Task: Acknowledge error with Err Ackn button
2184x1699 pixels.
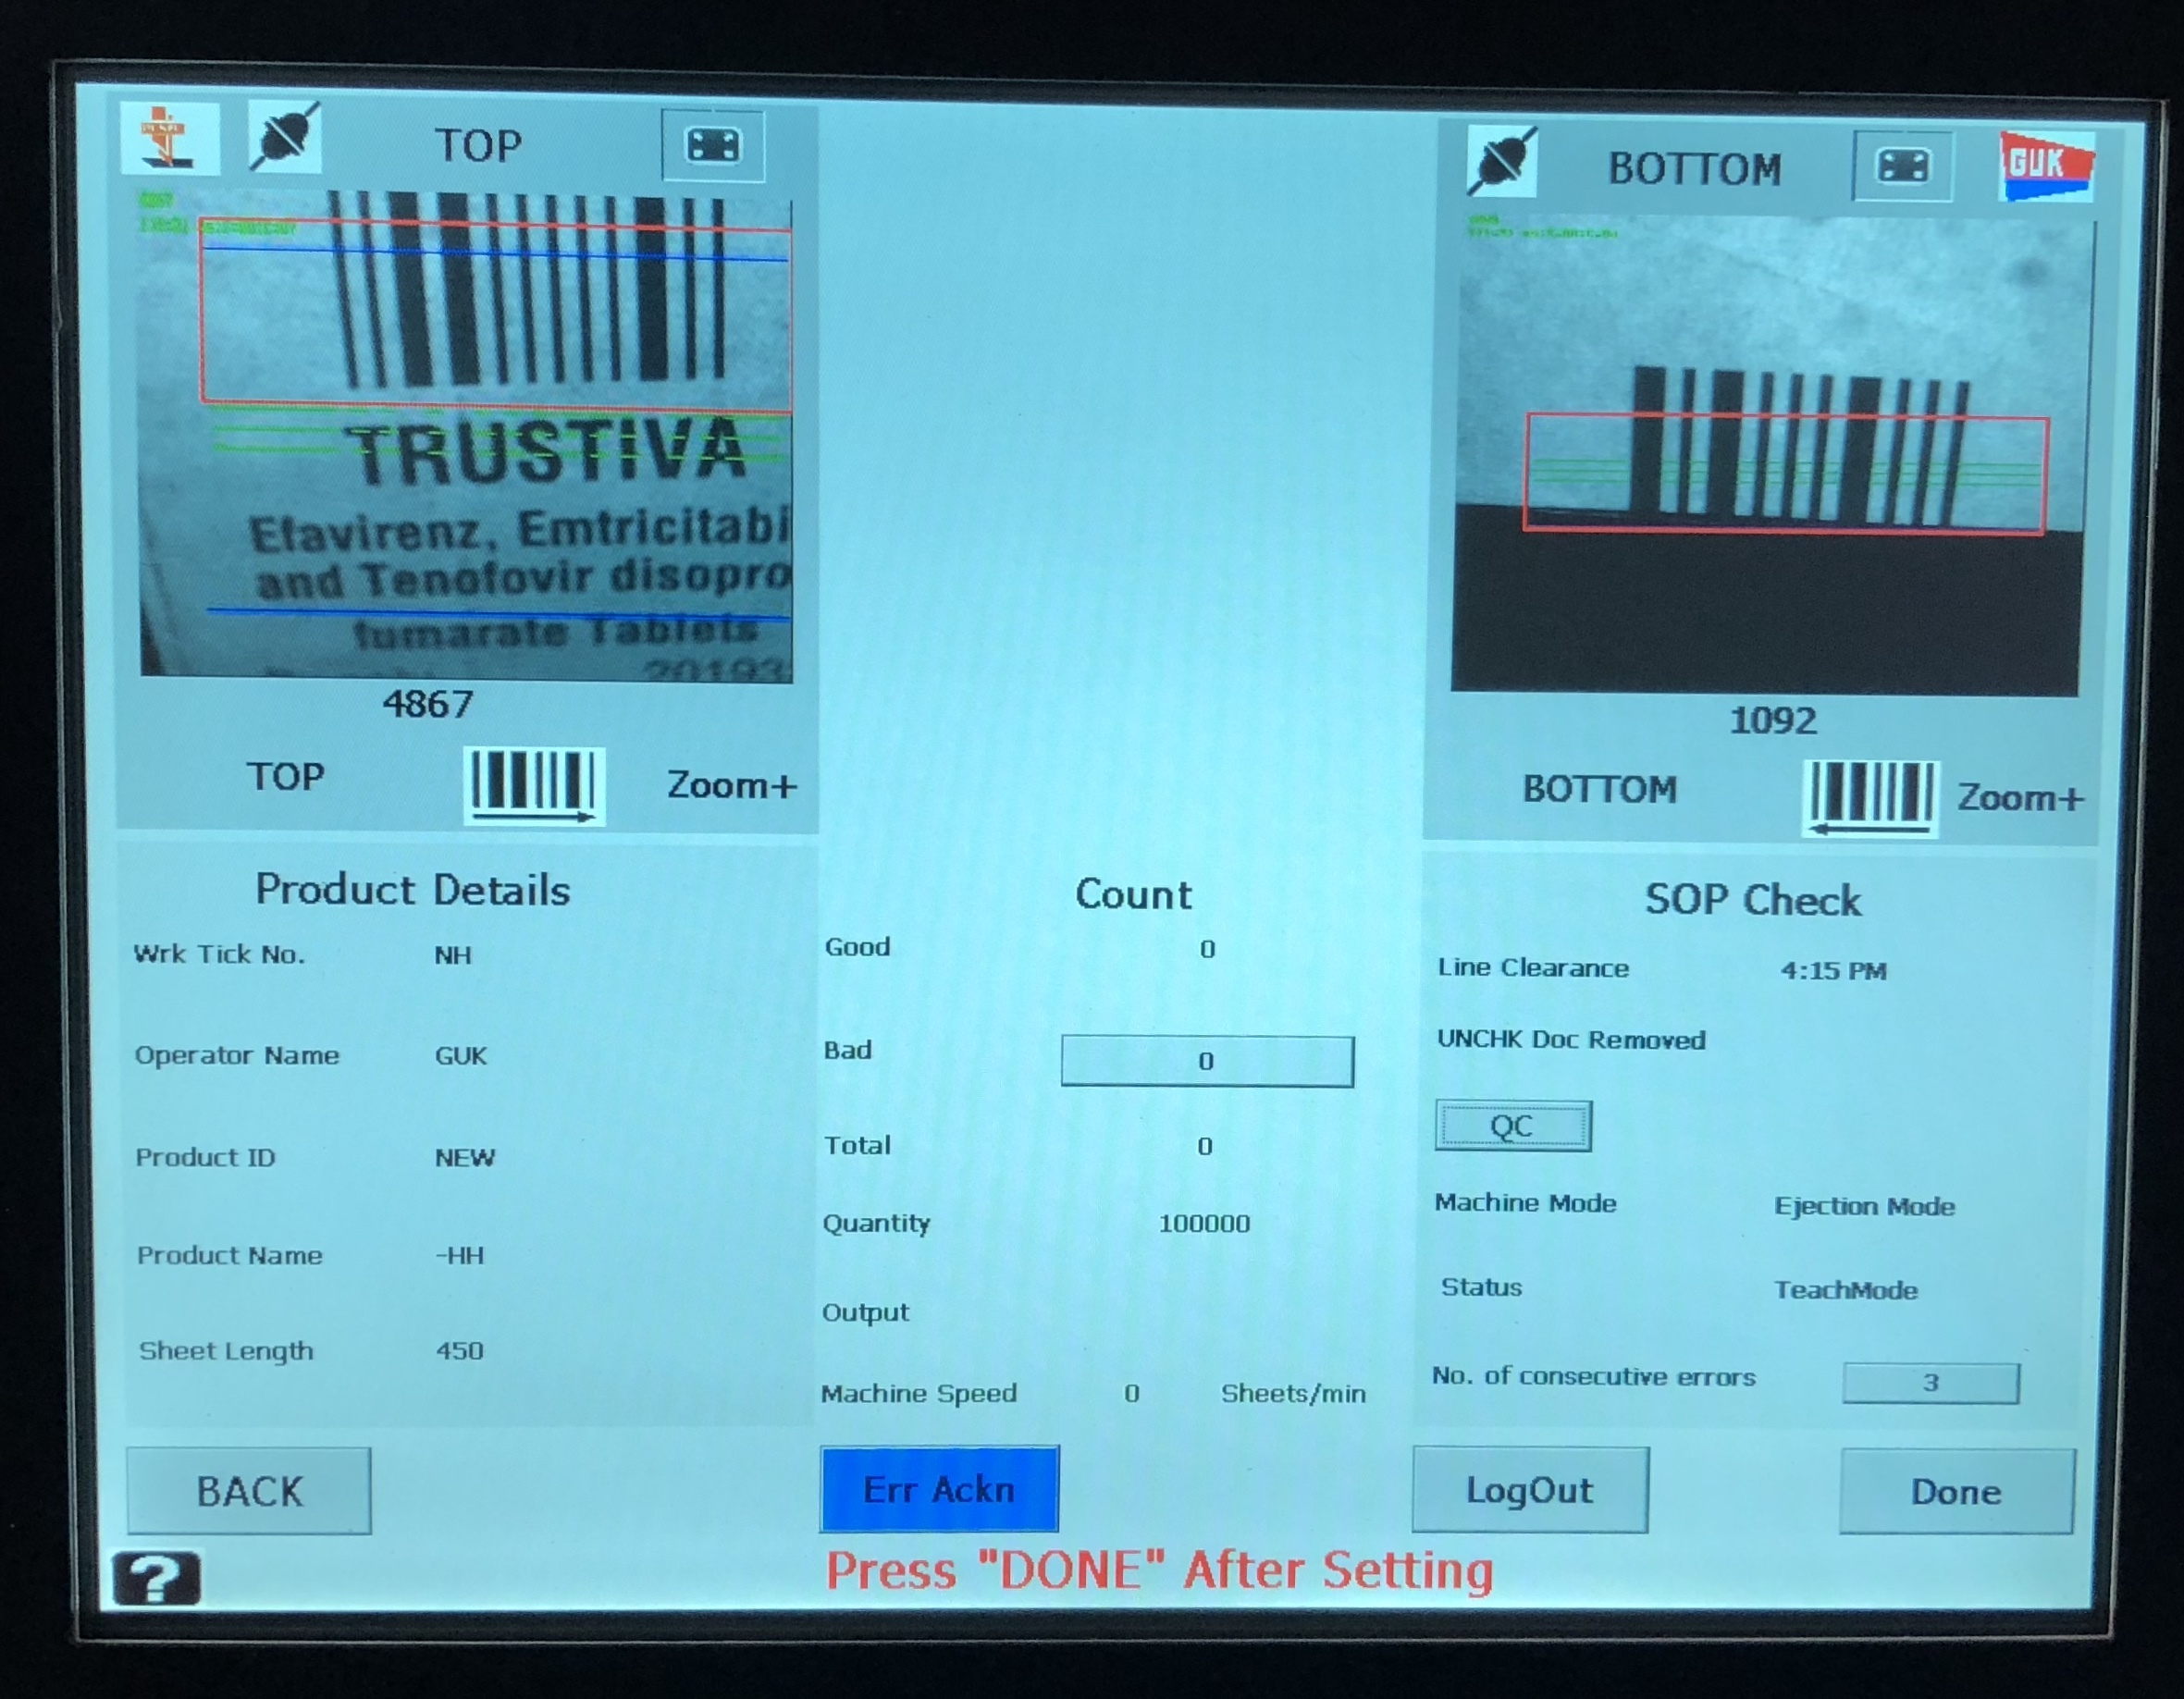Action: (x=939, y=1489)
